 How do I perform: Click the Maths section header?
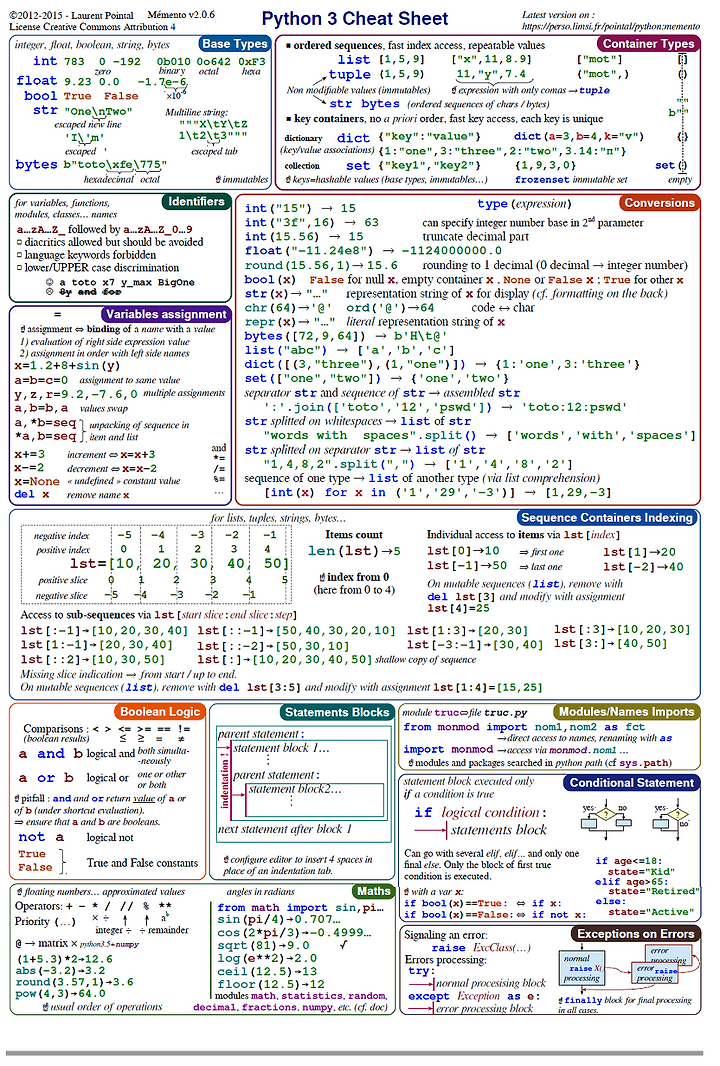point(373,891)
